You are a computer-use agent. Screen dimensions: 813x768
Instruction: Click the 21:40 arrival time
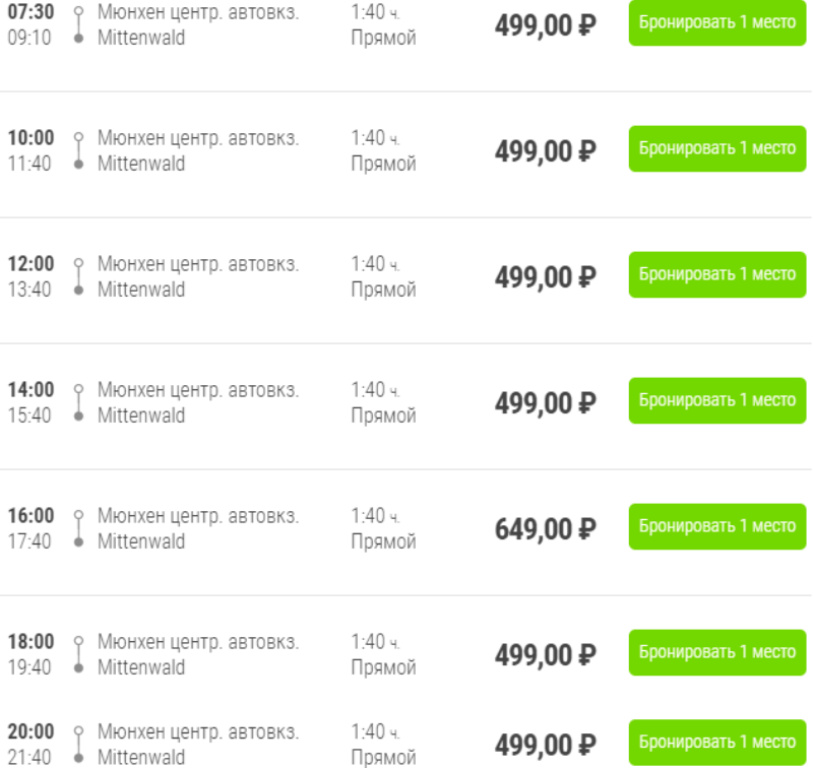click(x=29, y=758)
